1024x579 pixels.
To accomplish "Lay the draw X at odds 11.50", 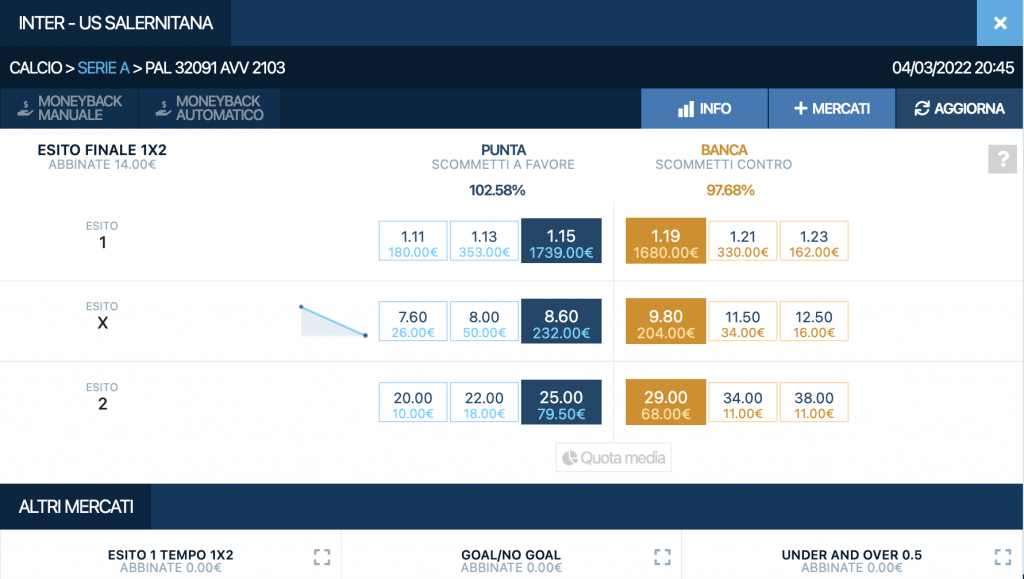I will click(743, 321).
